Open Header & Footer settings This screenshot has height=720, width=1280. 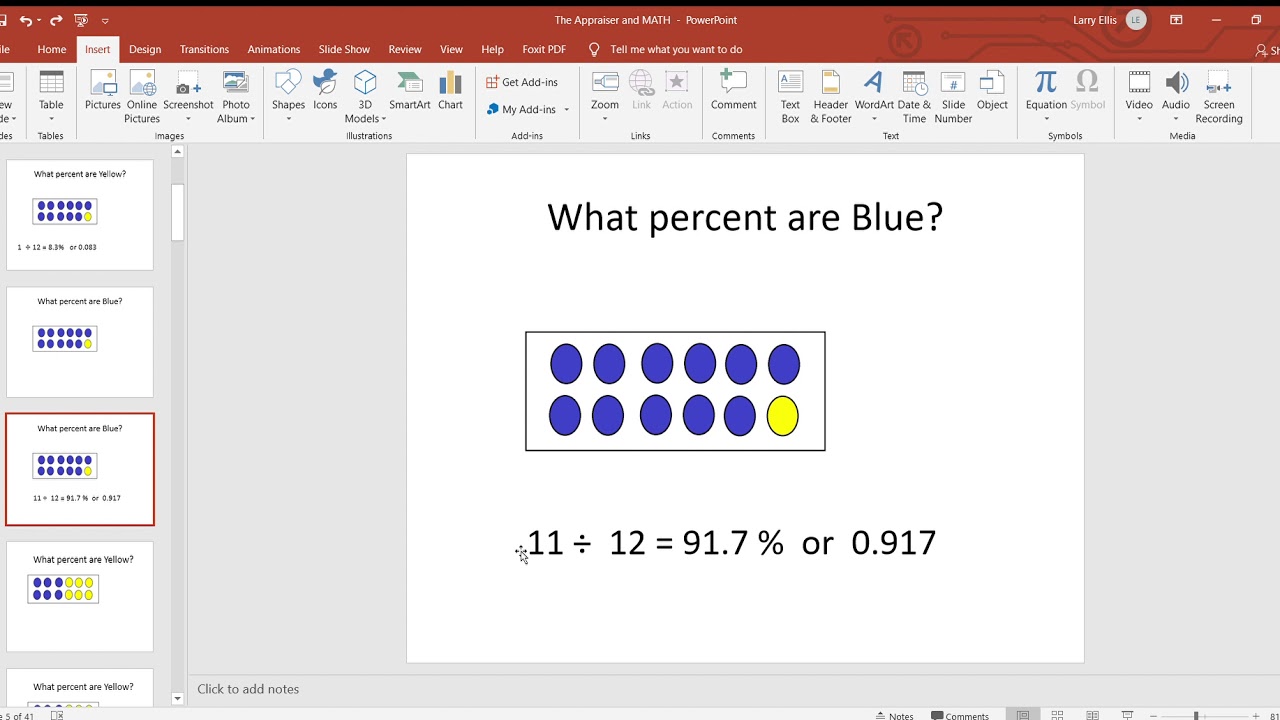(831, 96)
